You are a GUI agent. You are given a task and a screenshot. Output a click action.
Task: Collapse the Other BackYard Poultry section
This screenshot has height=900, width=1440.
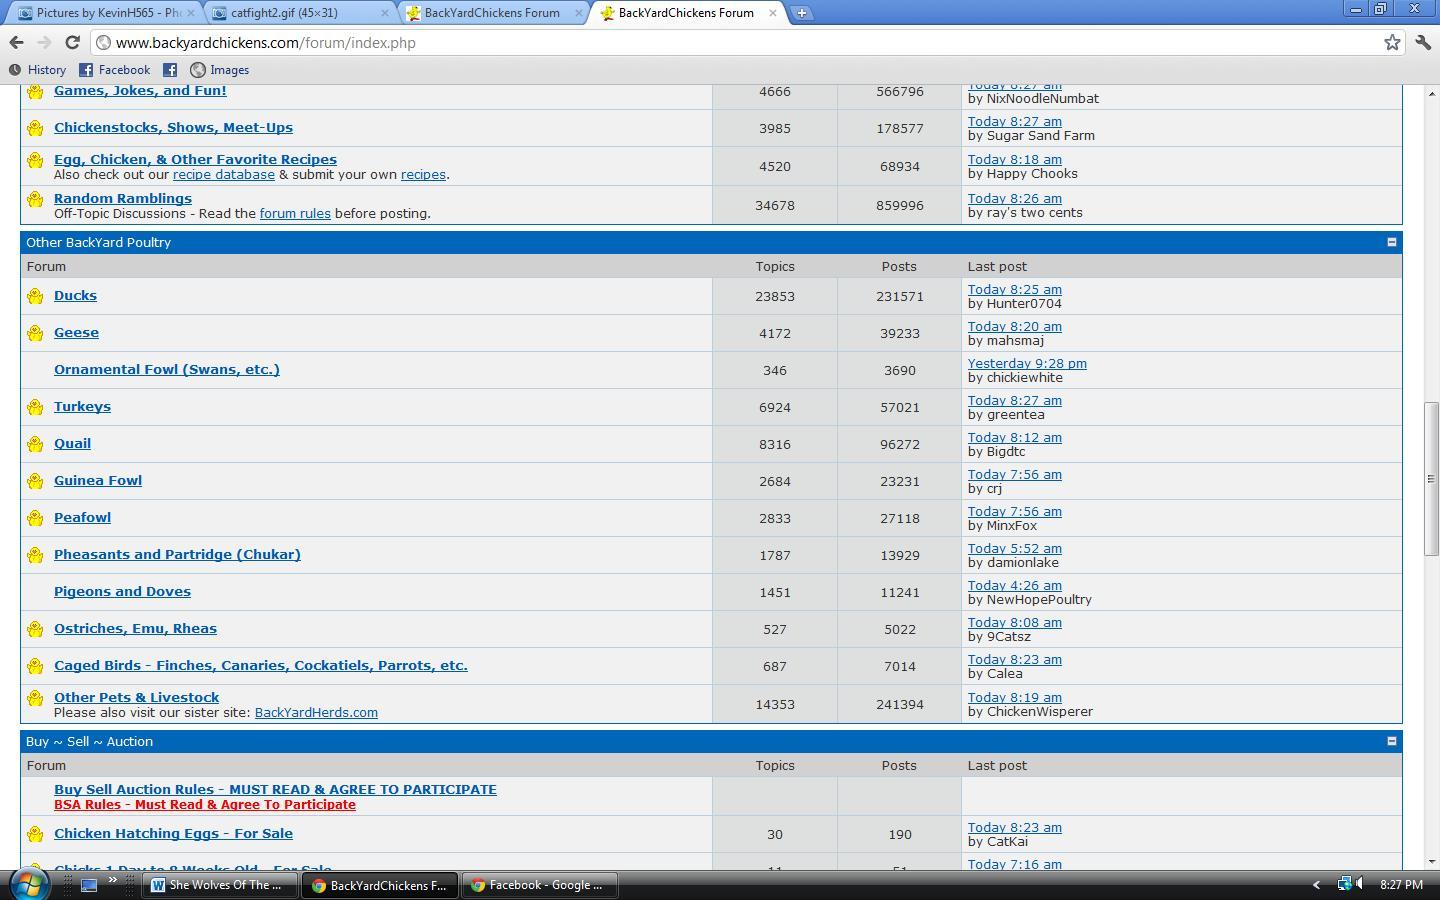pyautogui.click(x=1391, y=242)
